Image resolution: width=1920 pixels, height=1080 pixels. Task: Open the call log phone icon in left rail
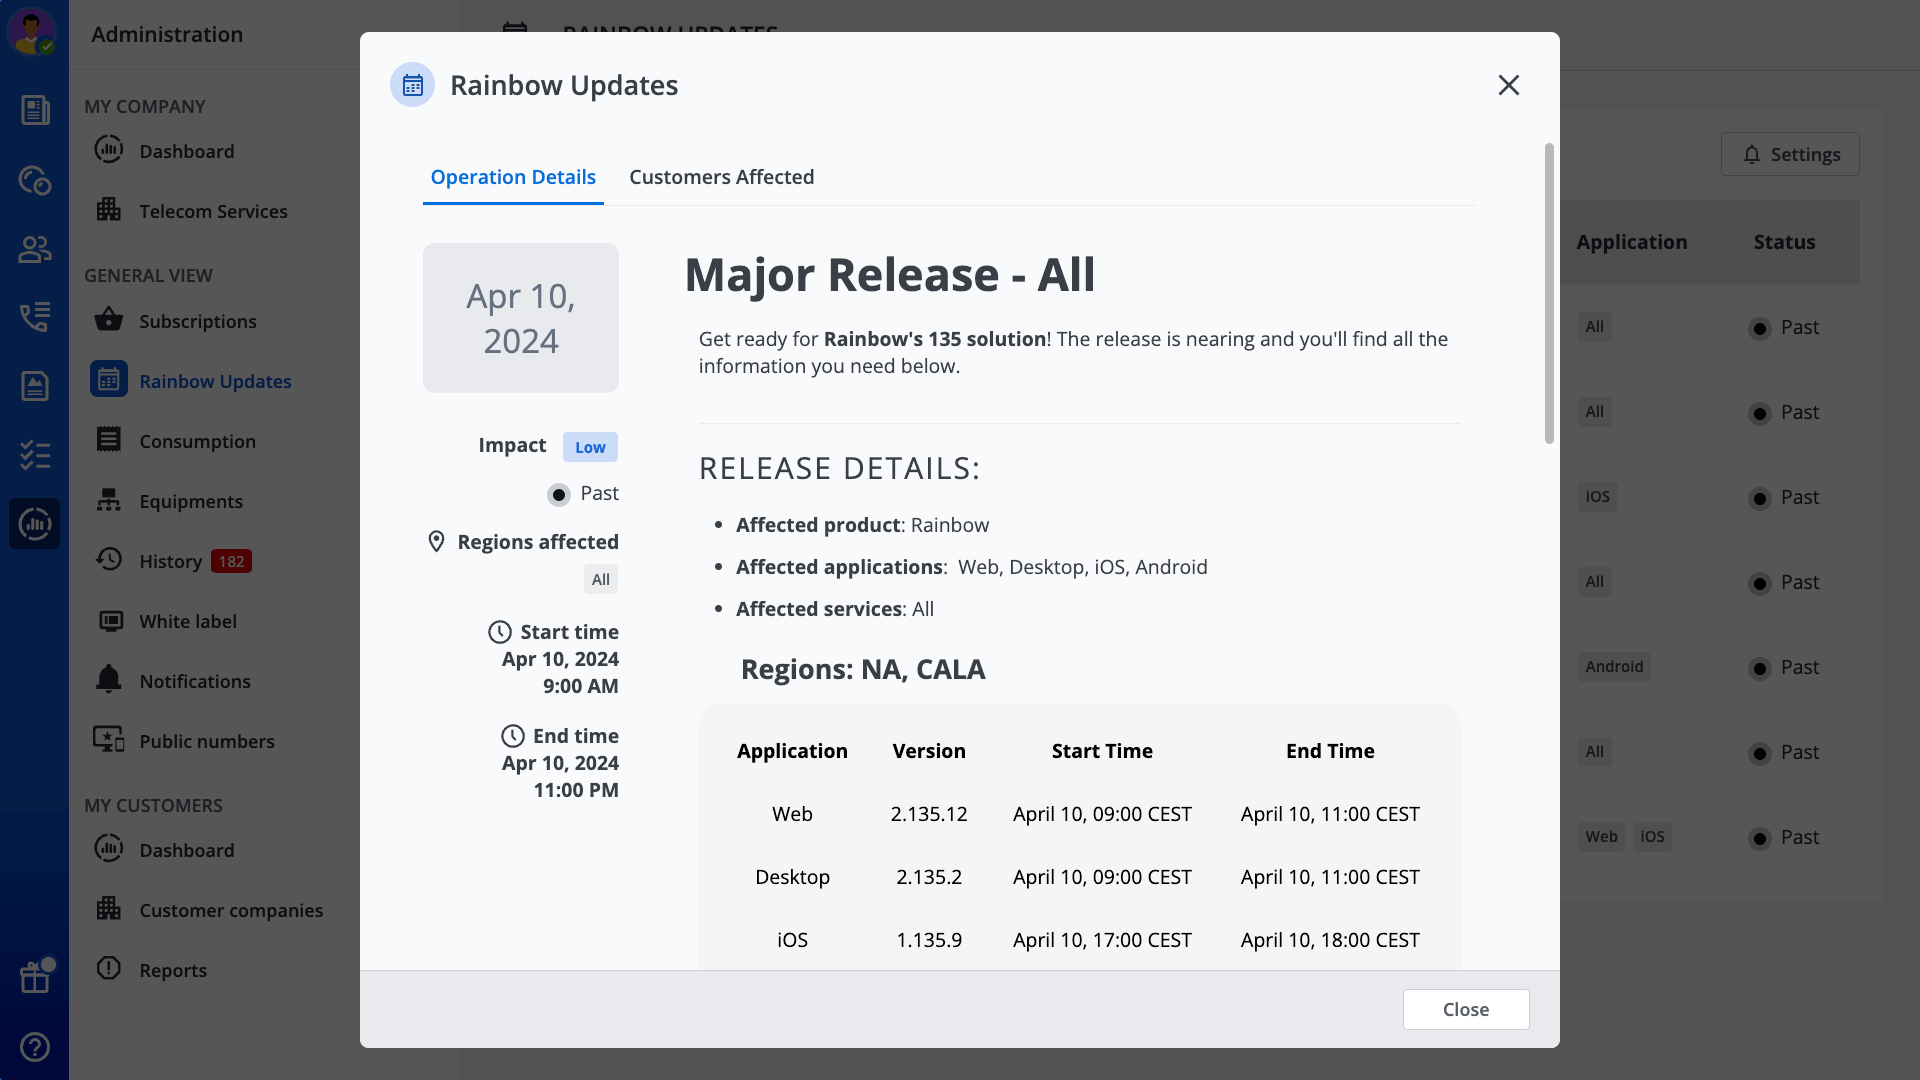click(x=35, y=317)
